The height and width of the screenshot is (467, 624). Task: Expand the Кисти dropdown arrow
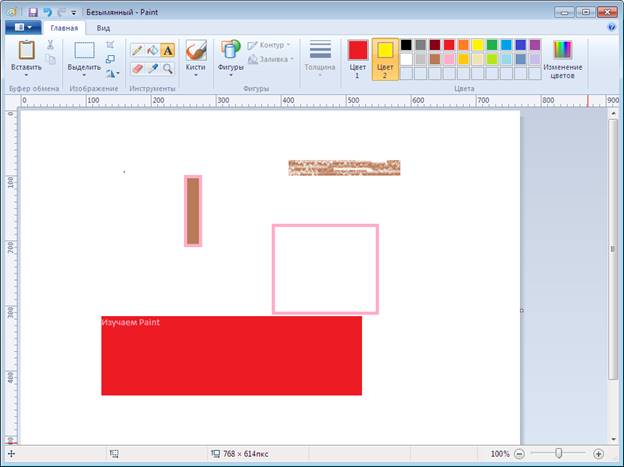point(196,75)
